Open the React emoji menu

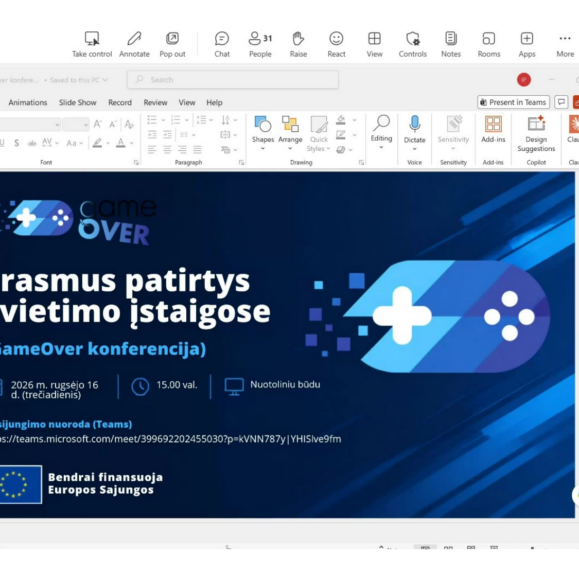(336, 44)
